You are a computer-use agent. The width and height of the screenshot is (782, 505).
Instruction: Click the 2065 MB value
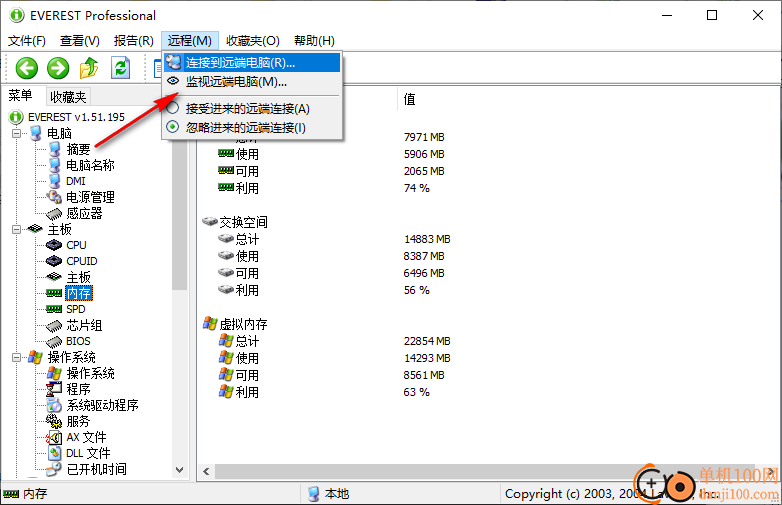[424, 171]
